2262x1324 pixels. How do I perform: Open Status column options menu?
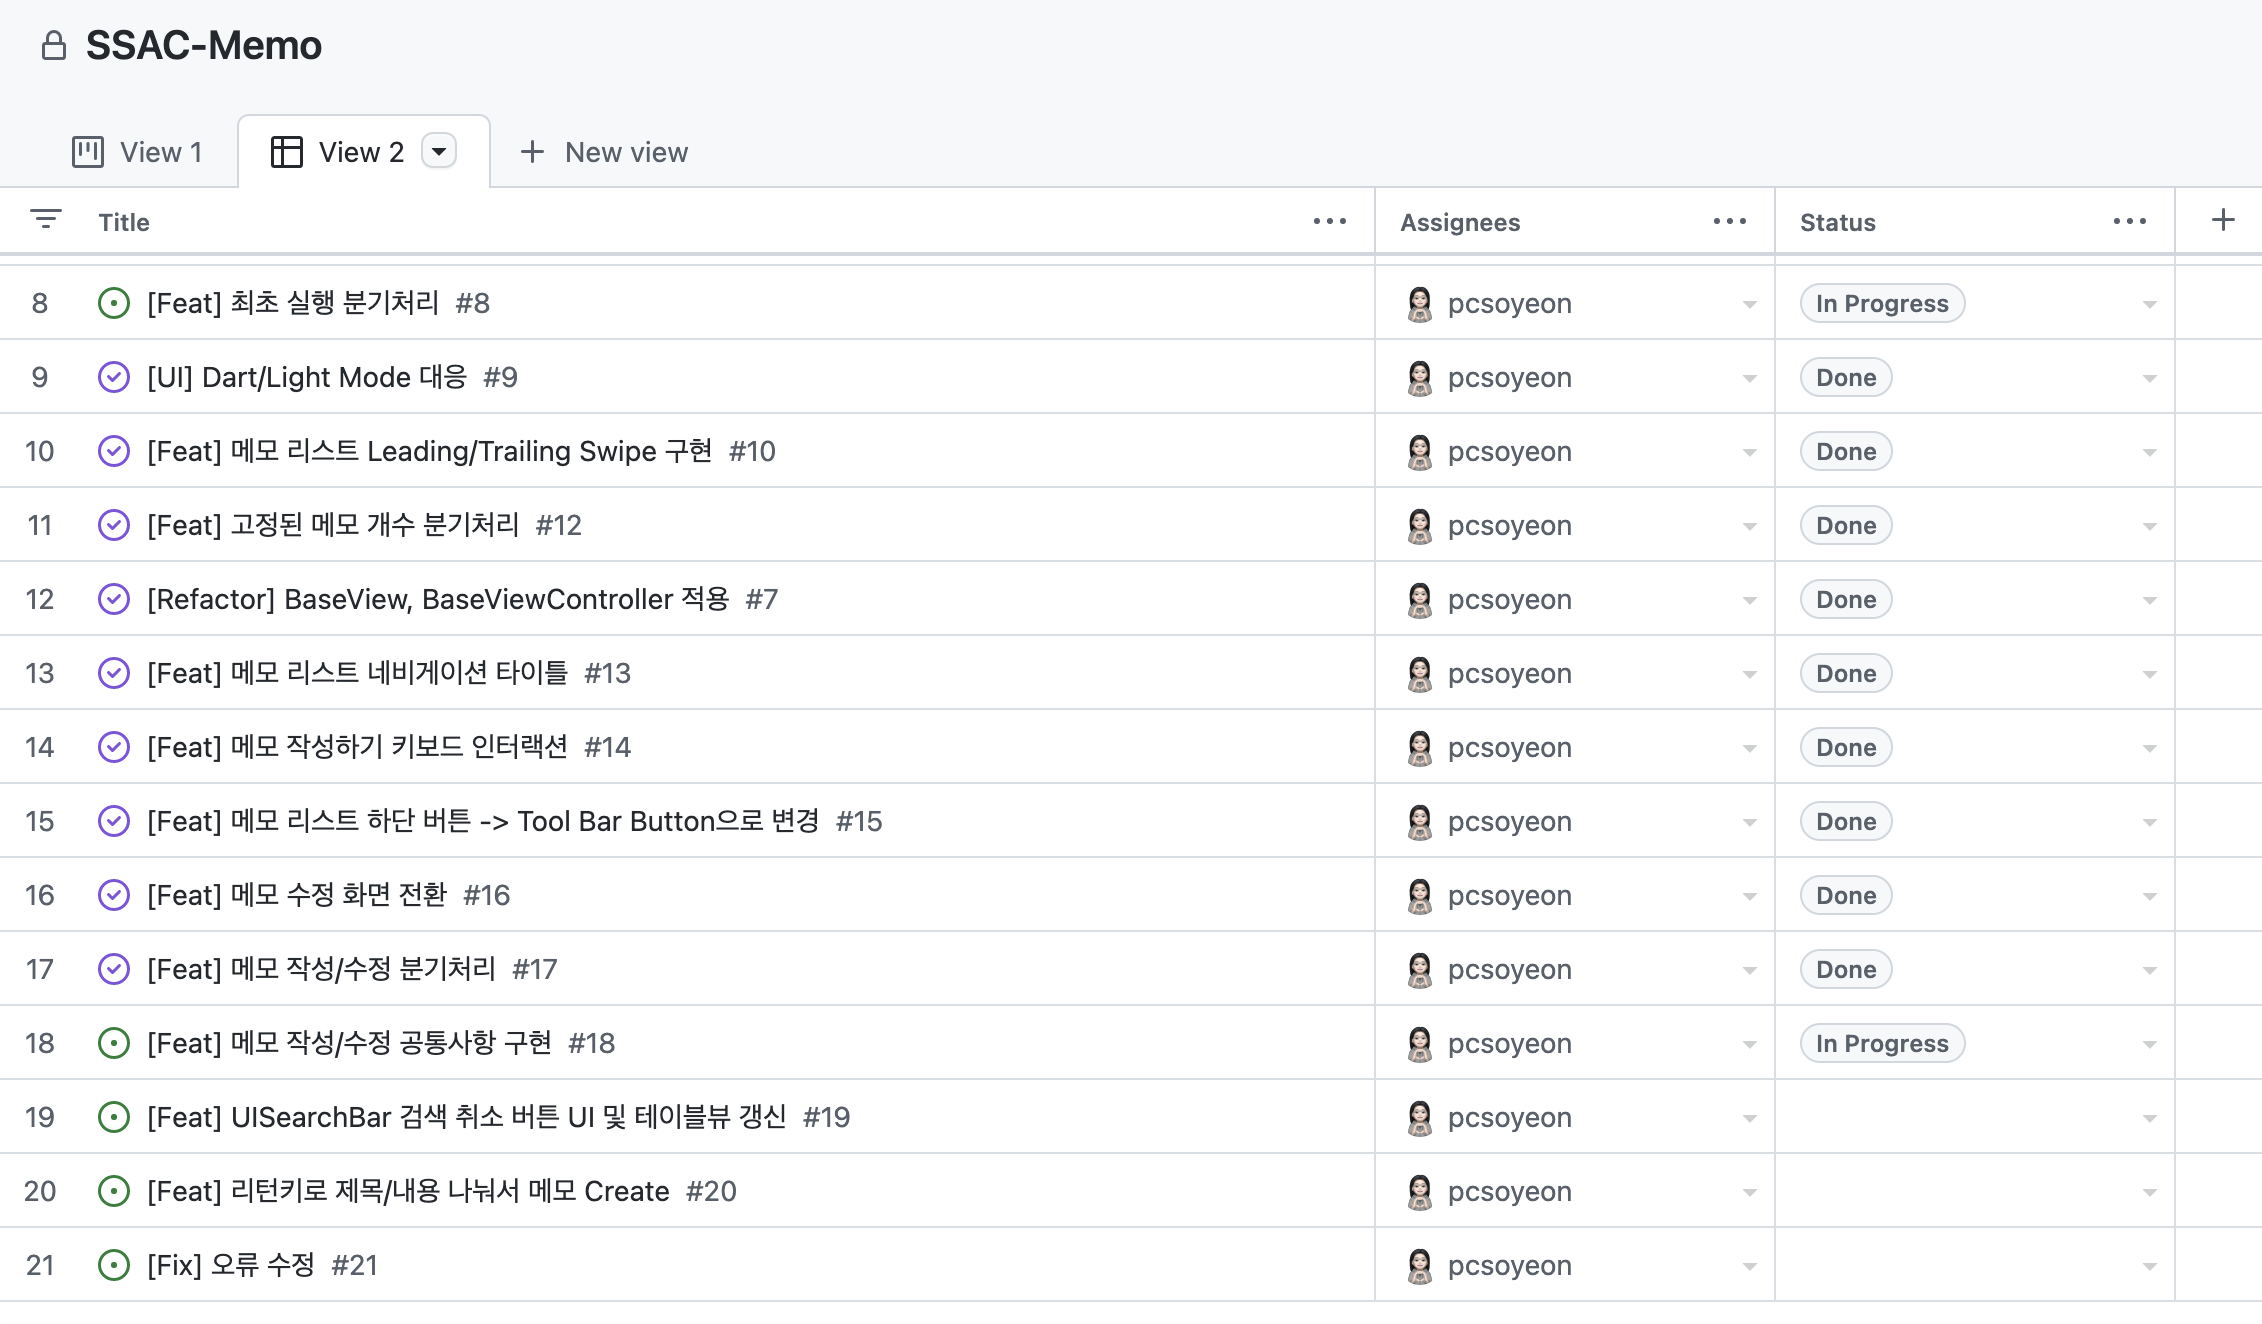2130,222
